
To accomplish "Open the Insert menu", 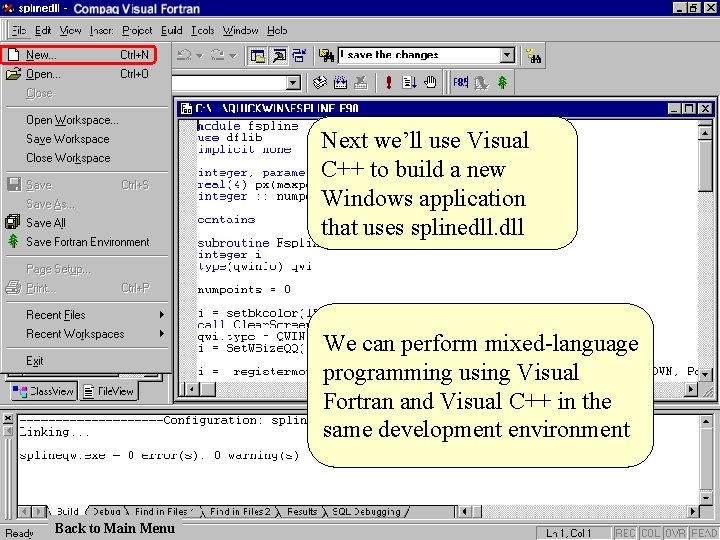I will (x=101, y=30).
